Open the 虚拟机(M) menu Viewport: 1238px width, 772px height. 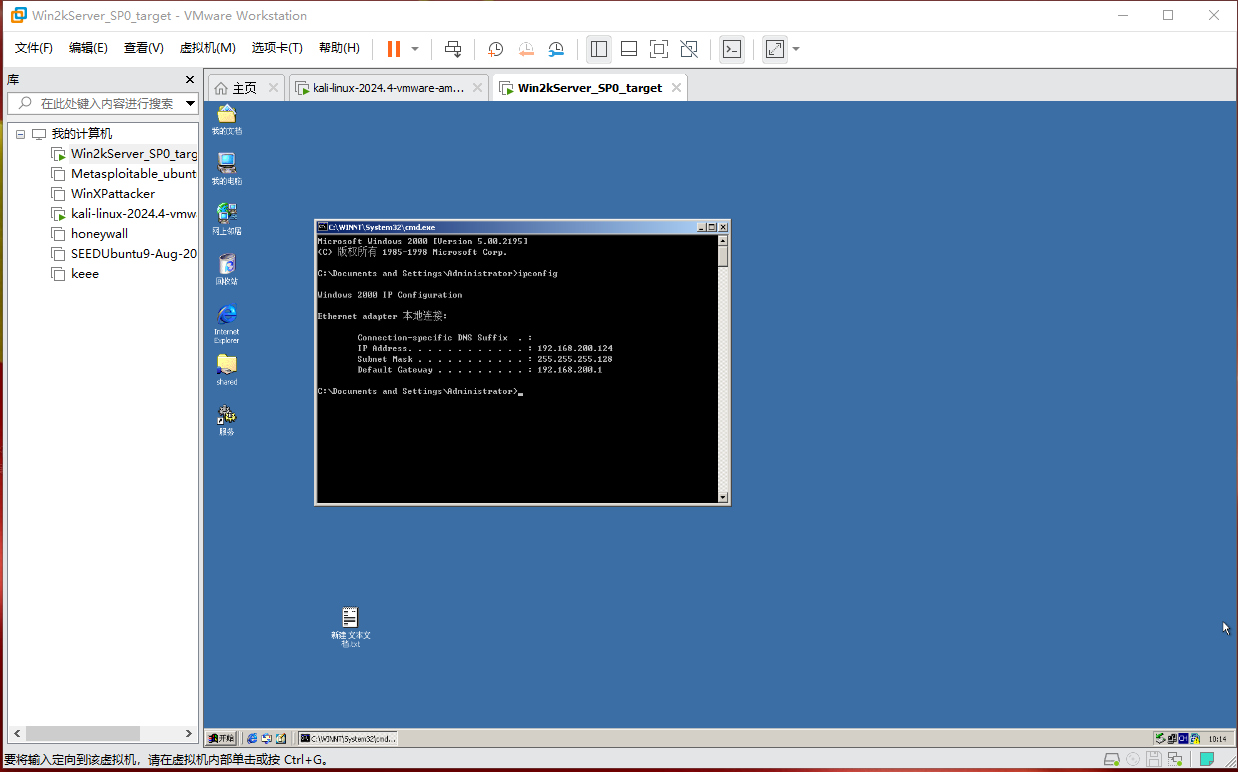pyautogui.click(x=207, y=48)
